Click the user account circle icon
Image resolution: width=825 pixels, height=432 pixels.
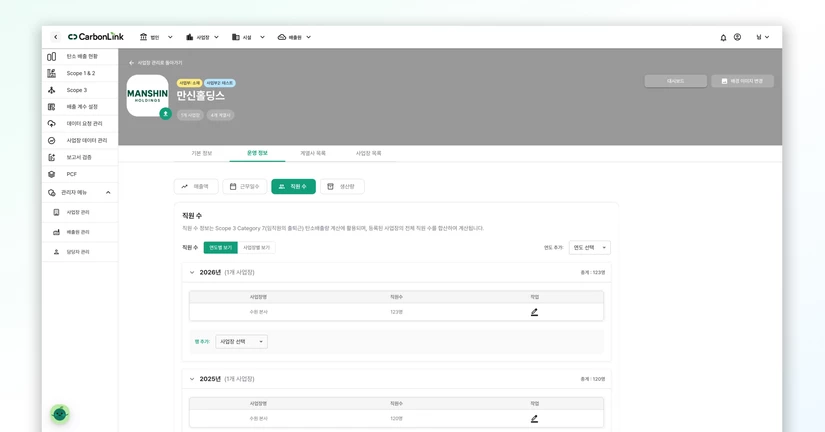point(738,37)
